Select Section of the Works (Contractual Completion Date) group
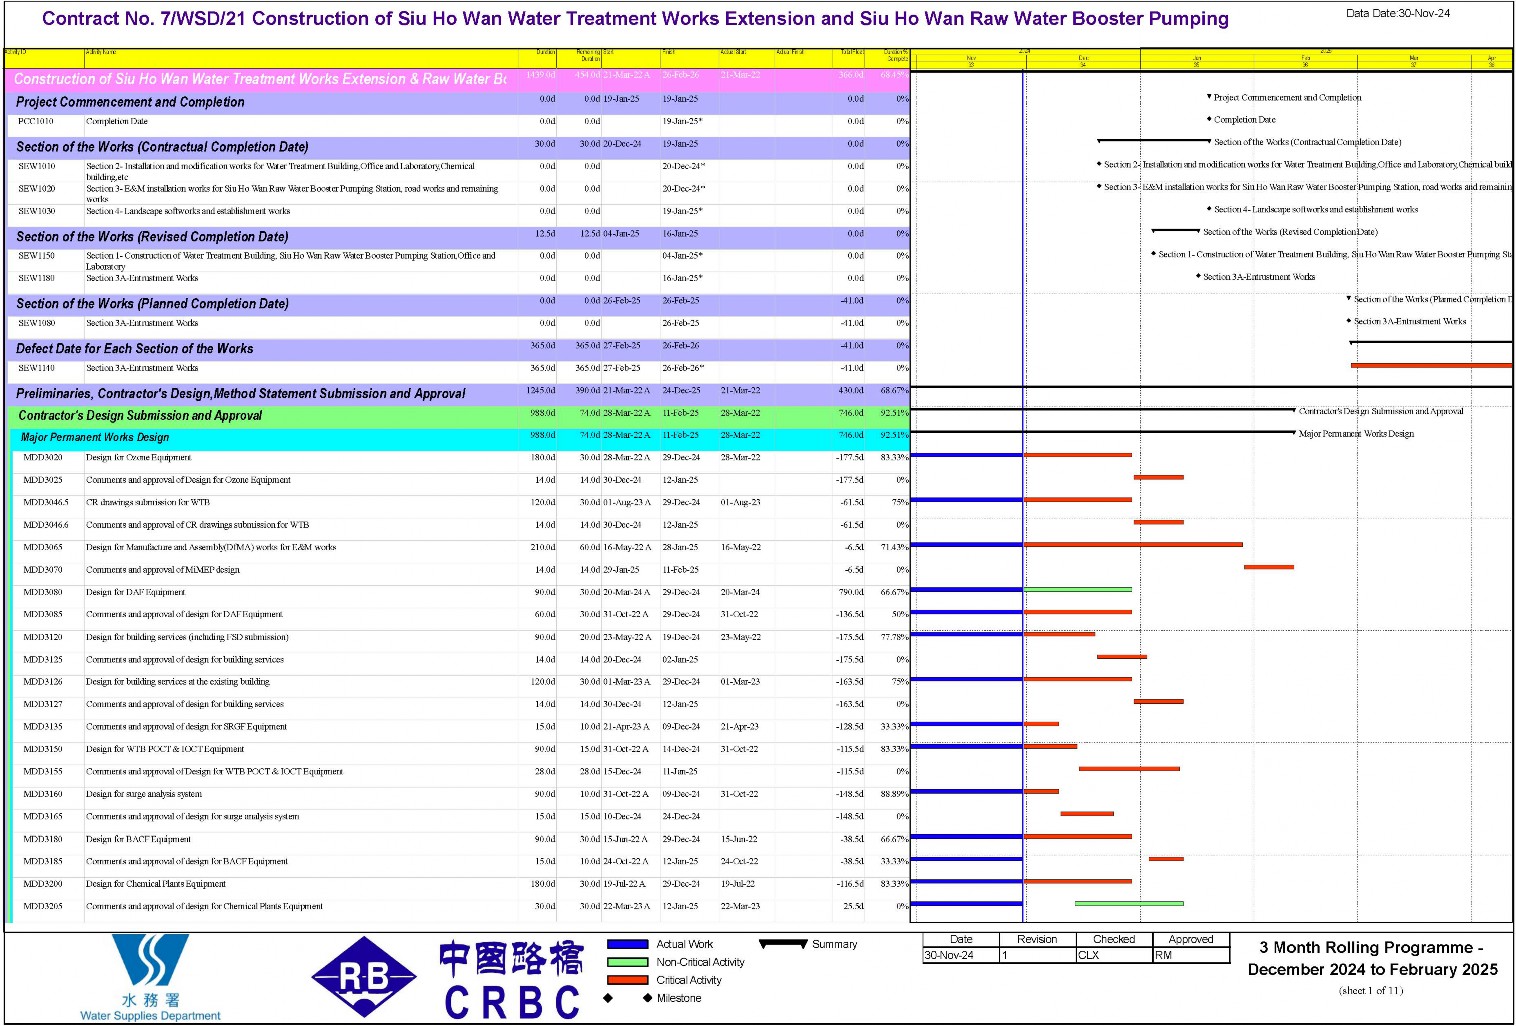The image size is (1516, 1026). pos(459,147)
